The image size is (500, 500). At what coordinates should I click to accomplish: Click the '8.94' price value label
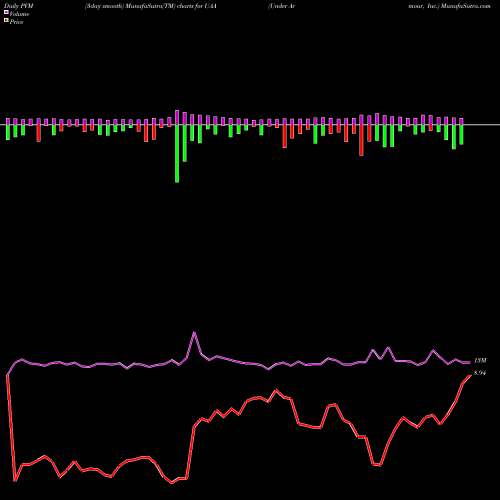point(480,373)
